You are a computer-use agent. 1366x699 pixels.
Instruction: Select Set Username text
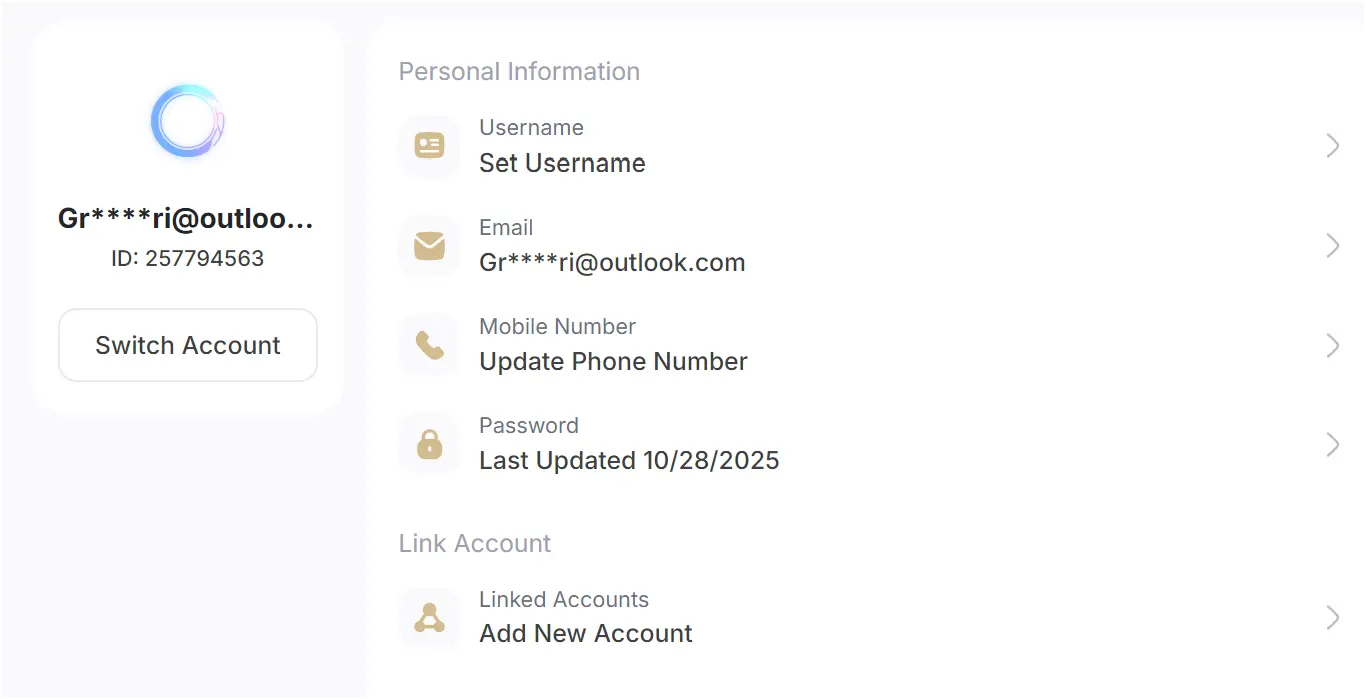(x=562, y=163)
